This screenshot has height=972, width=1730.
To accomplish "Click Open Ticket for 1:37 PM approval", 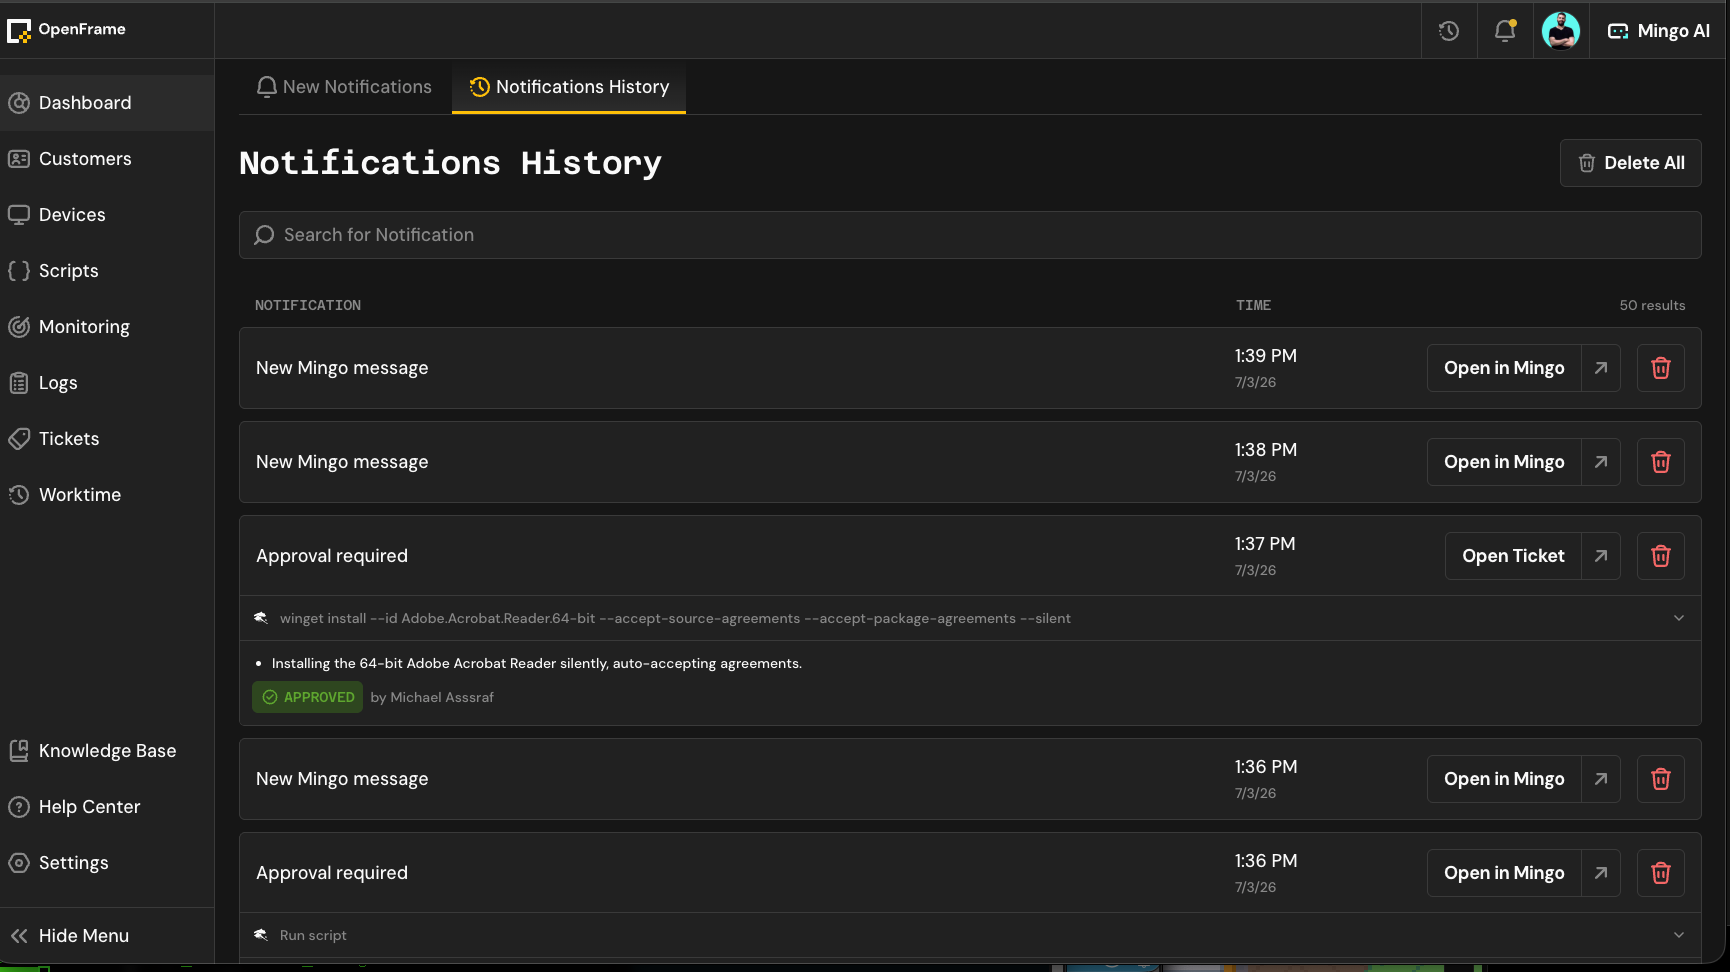I will tap(1513, 556).
